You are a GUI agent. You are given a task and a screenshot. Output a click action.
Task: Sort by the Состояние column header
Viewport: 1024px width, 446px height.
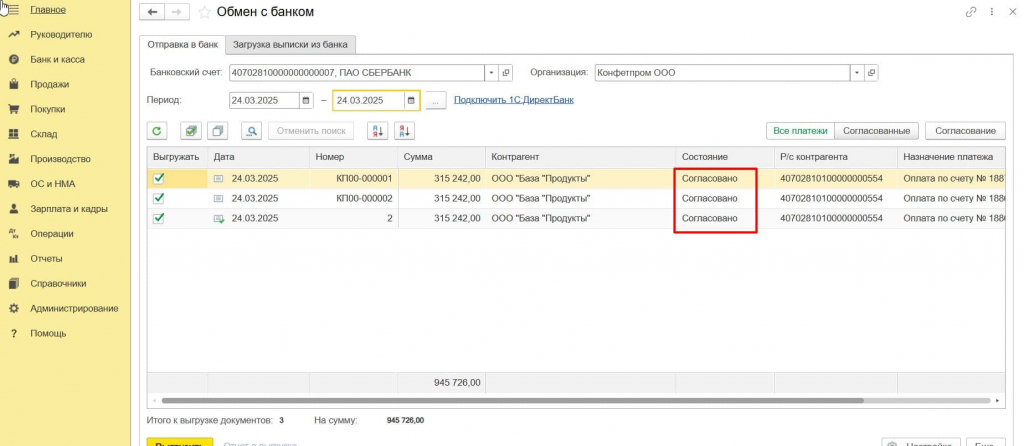click(724, 157)
